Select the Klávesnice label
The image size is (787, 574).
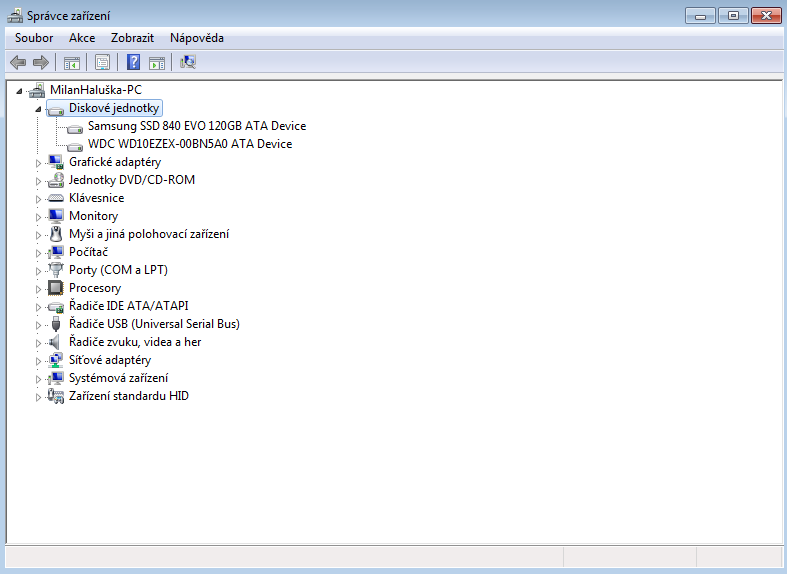coord(96,198)
